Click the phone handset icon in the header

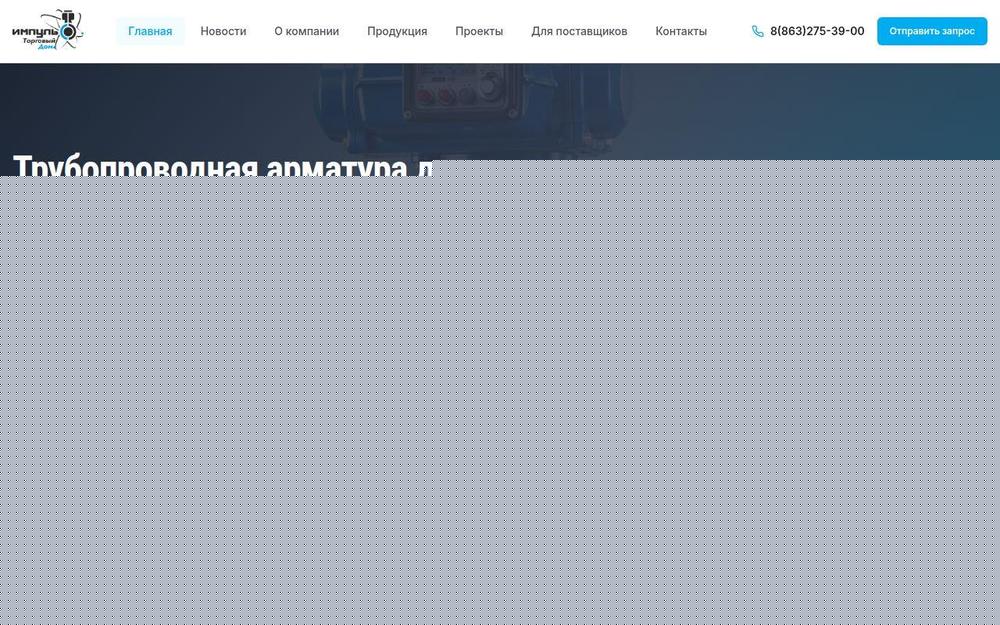point(758,31)
